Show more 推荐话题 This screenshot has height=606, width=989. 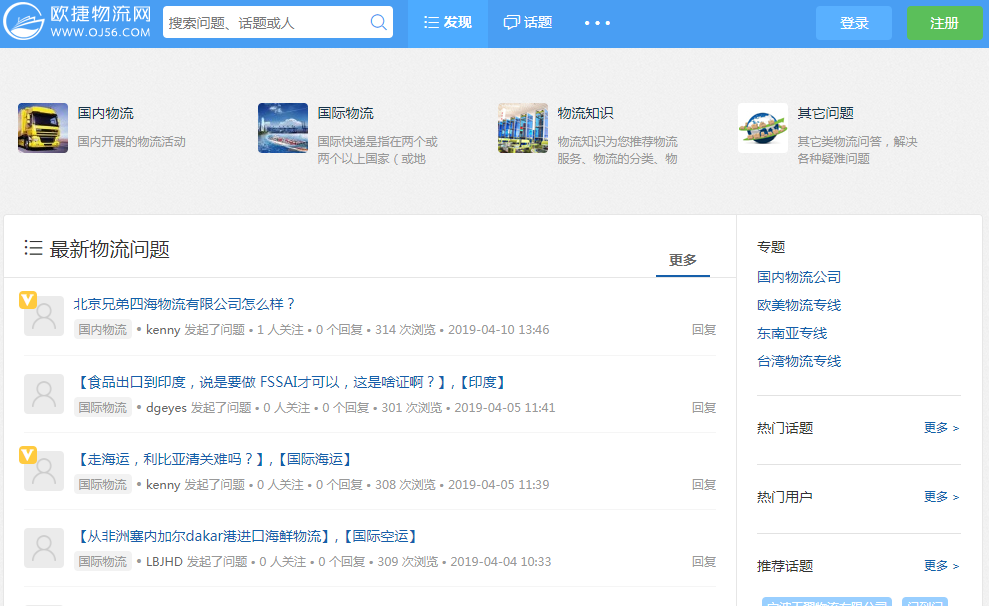click(941, 566)
